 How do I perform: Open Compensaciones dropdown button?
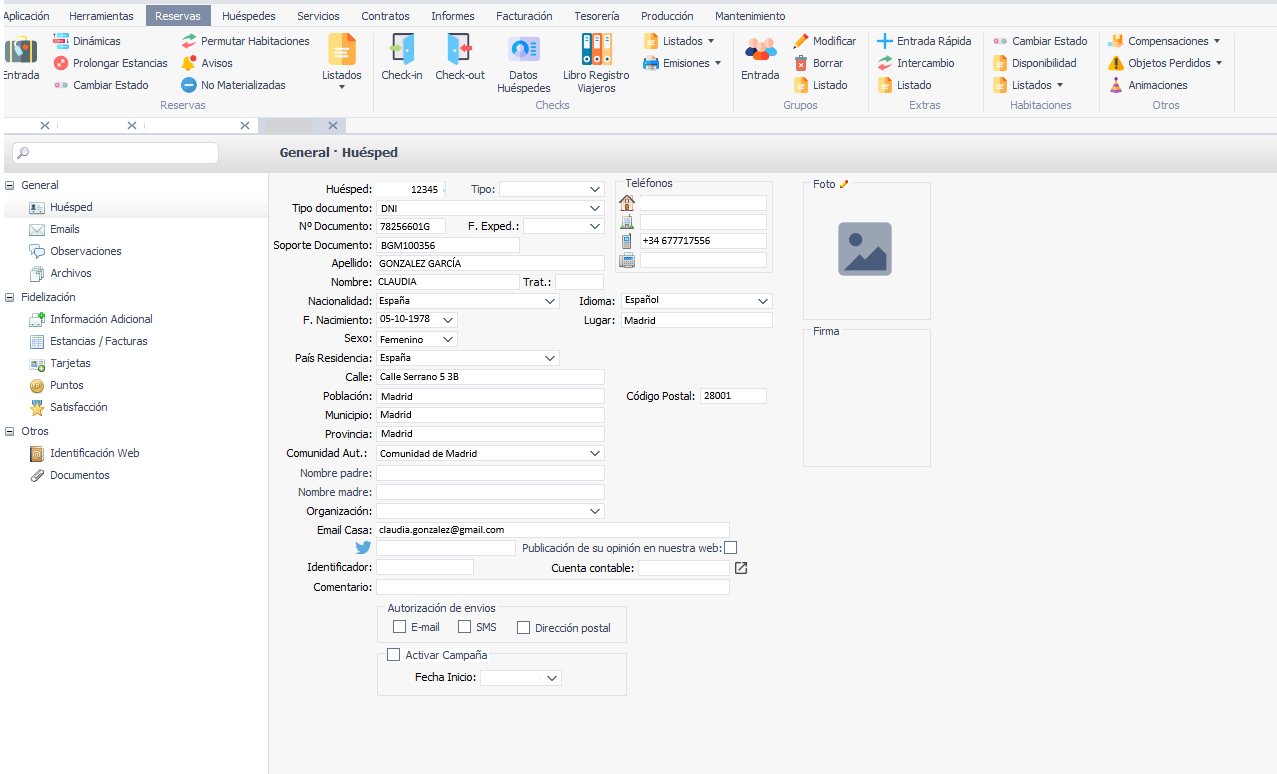point(1165,41)
